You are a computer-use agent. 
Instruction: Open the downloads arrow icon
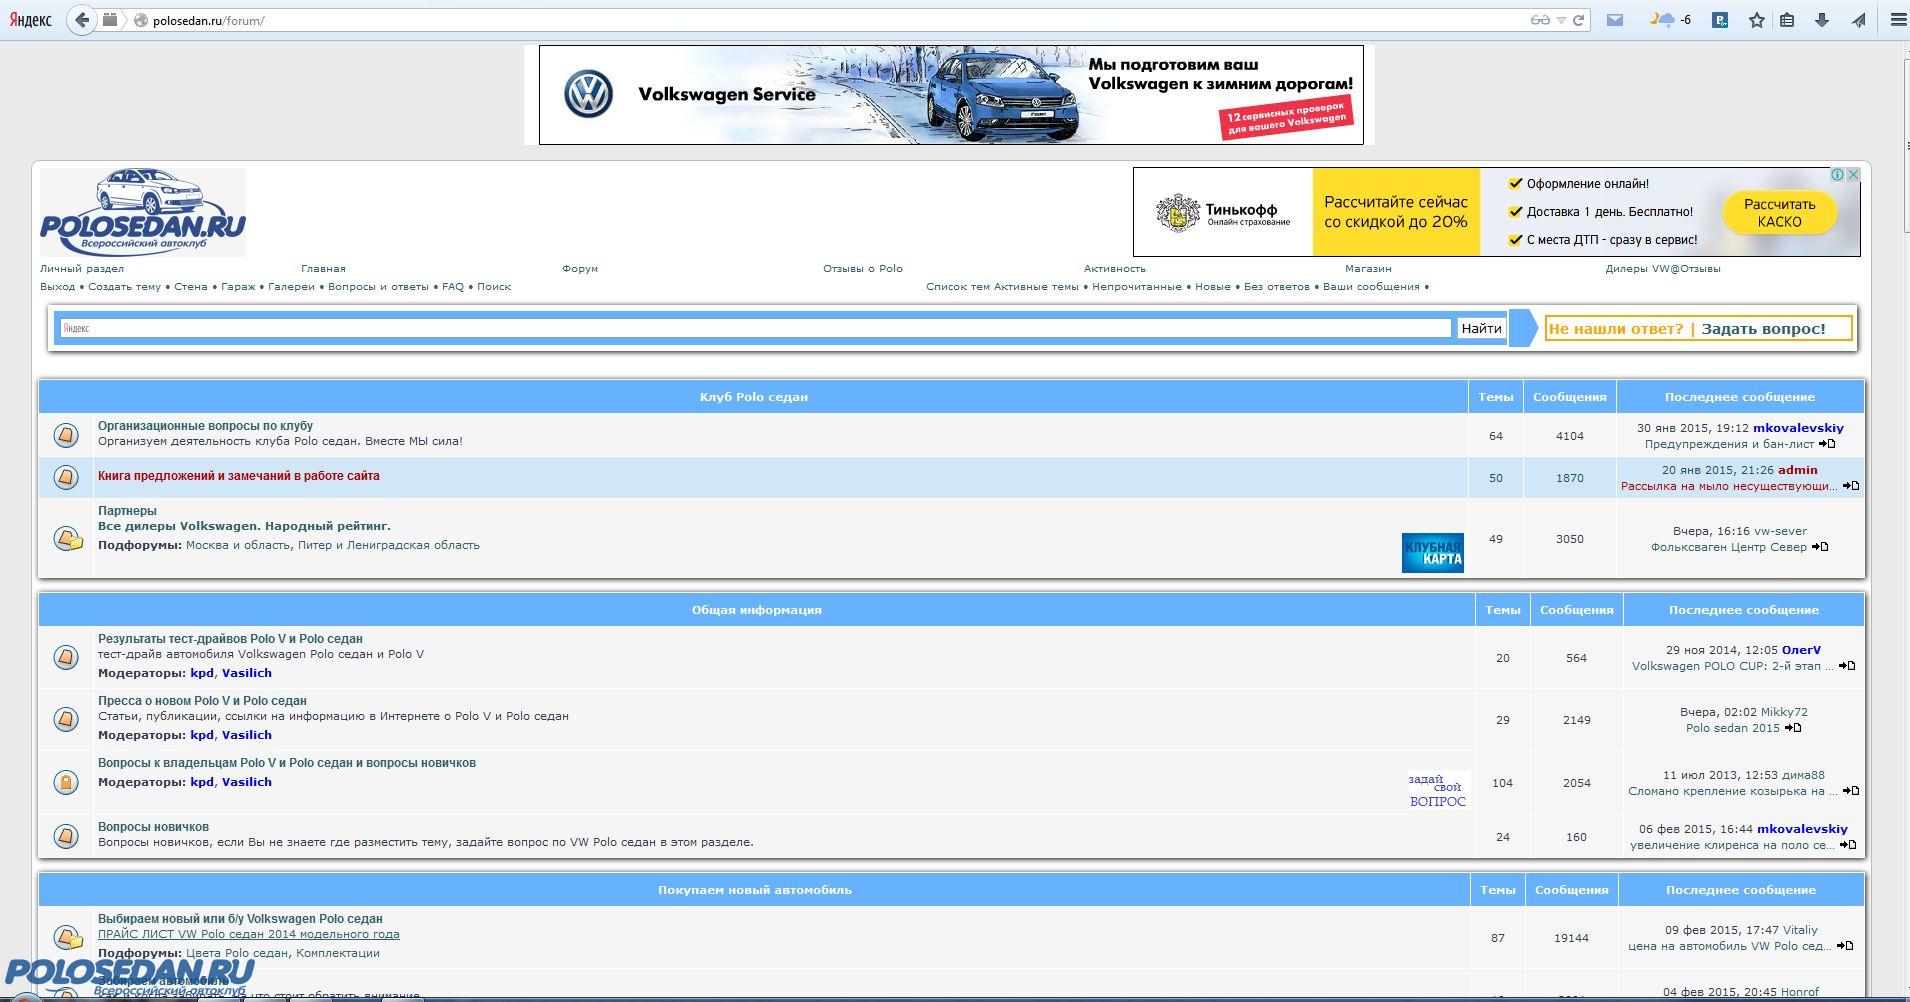[x=1821, y=20]
